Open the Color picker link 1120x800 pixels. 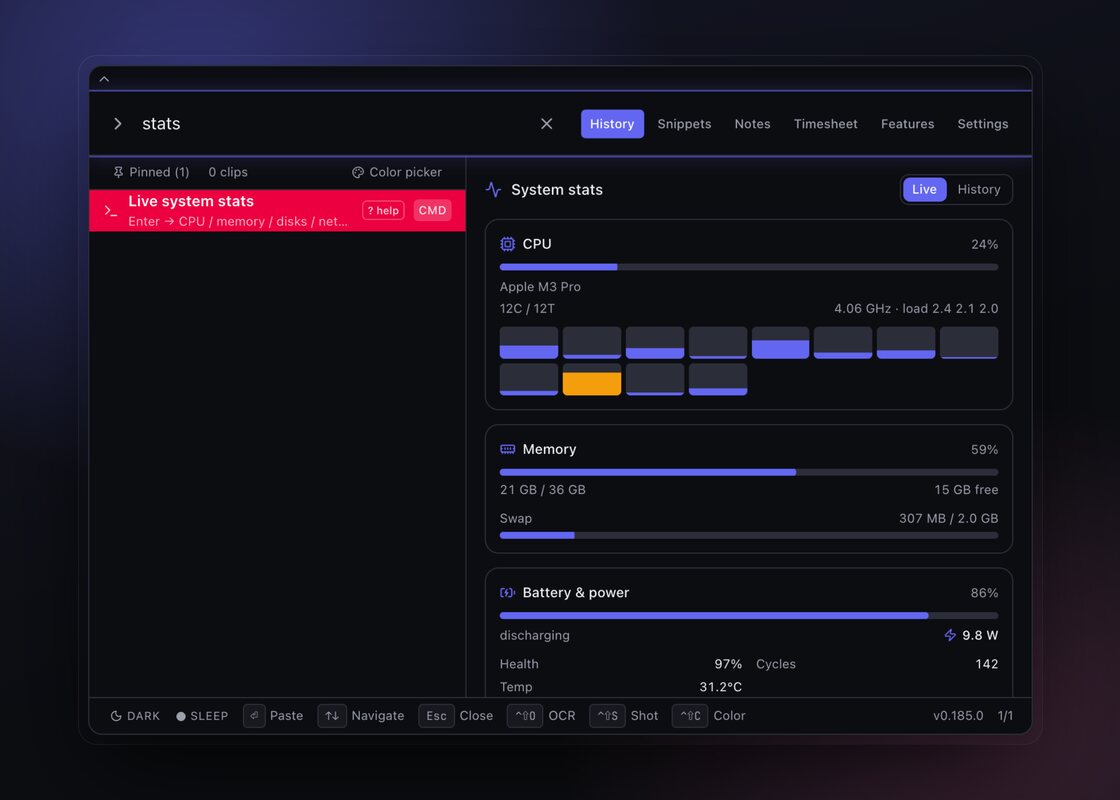point(397,172)
